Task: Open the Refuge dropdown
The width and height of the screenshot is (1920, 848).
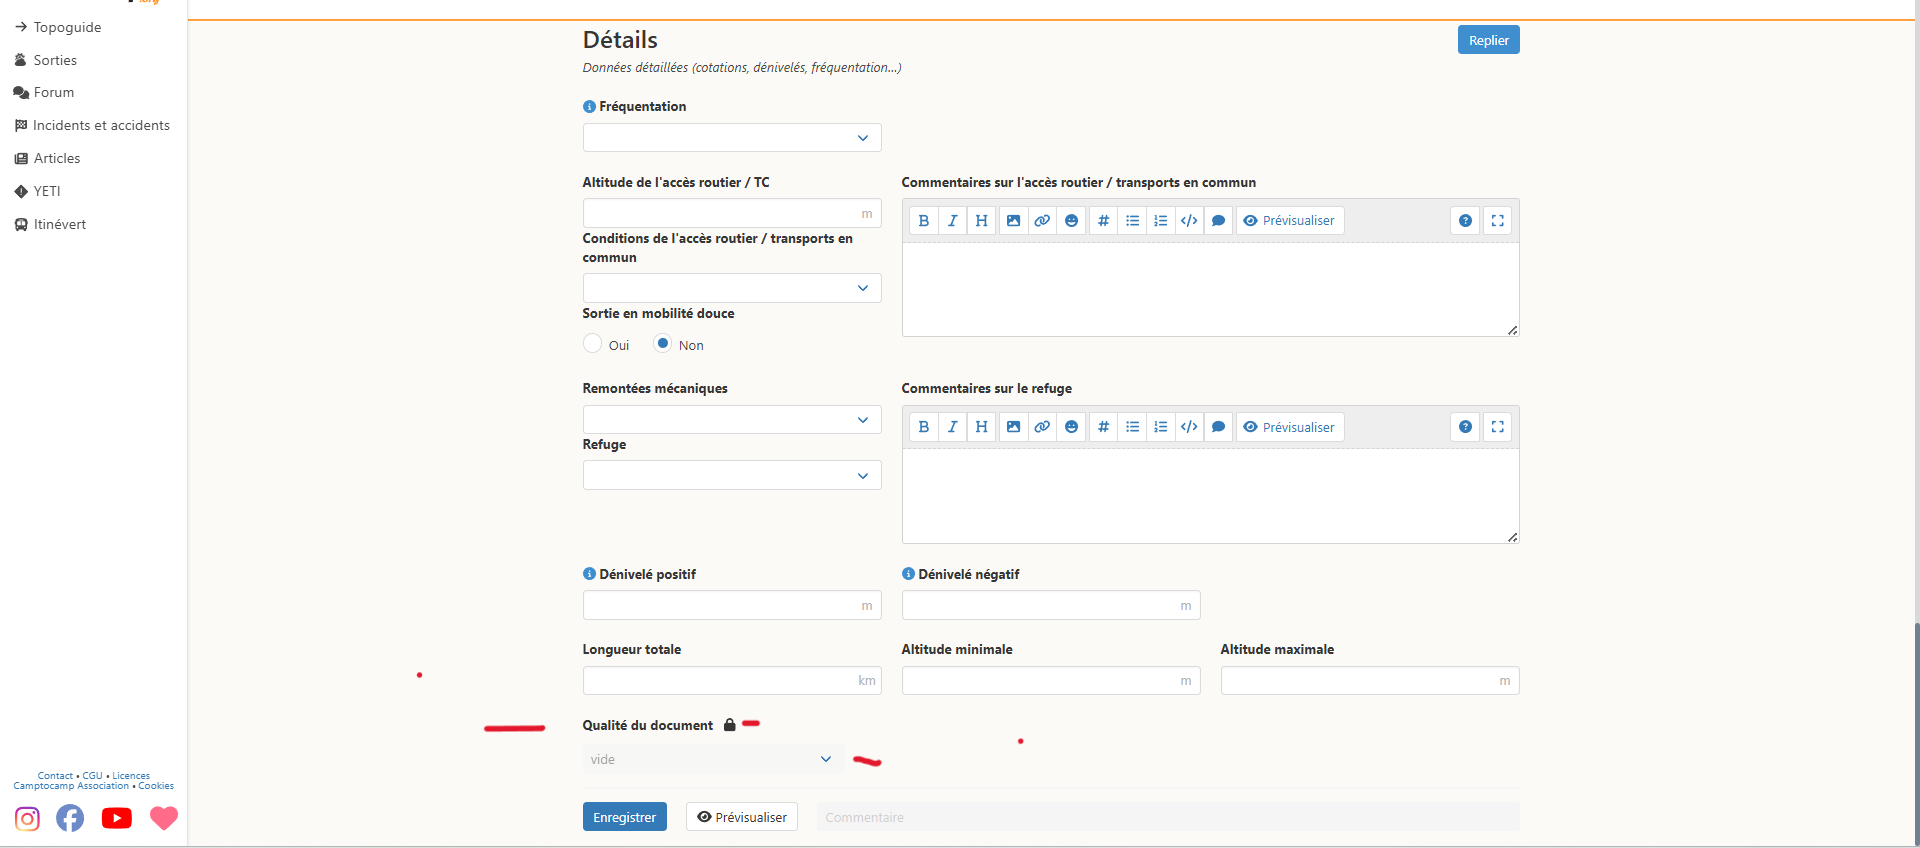Action: coord(731,476)
